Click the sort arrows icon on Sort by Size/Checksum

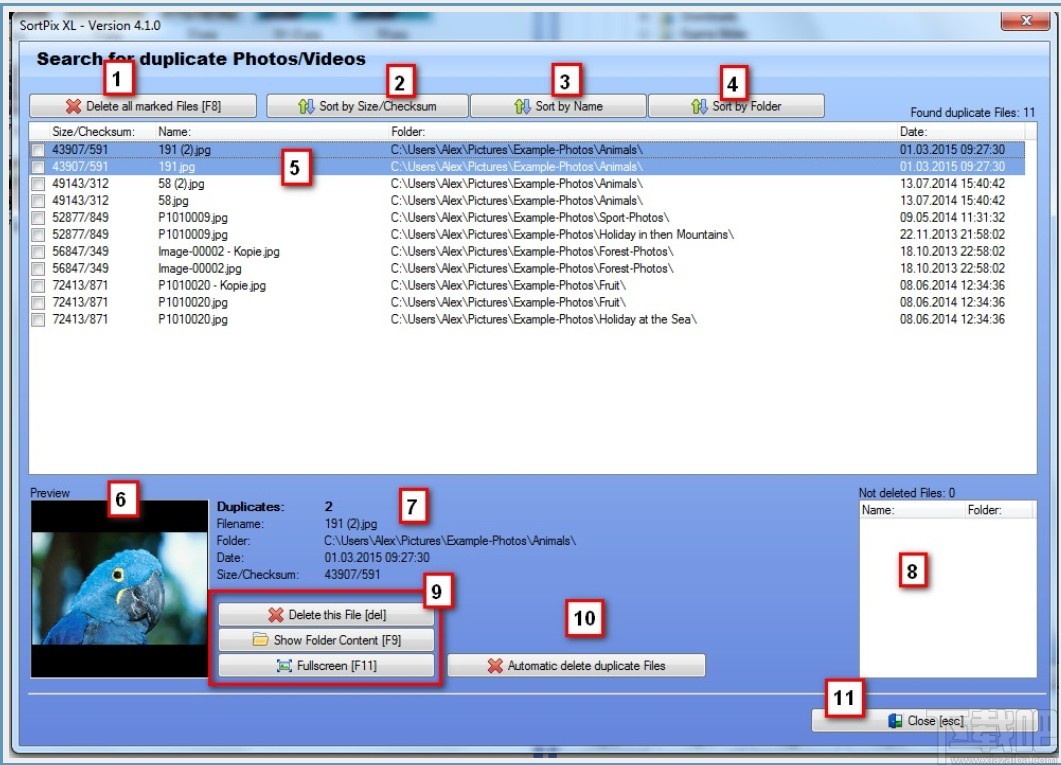307,106
